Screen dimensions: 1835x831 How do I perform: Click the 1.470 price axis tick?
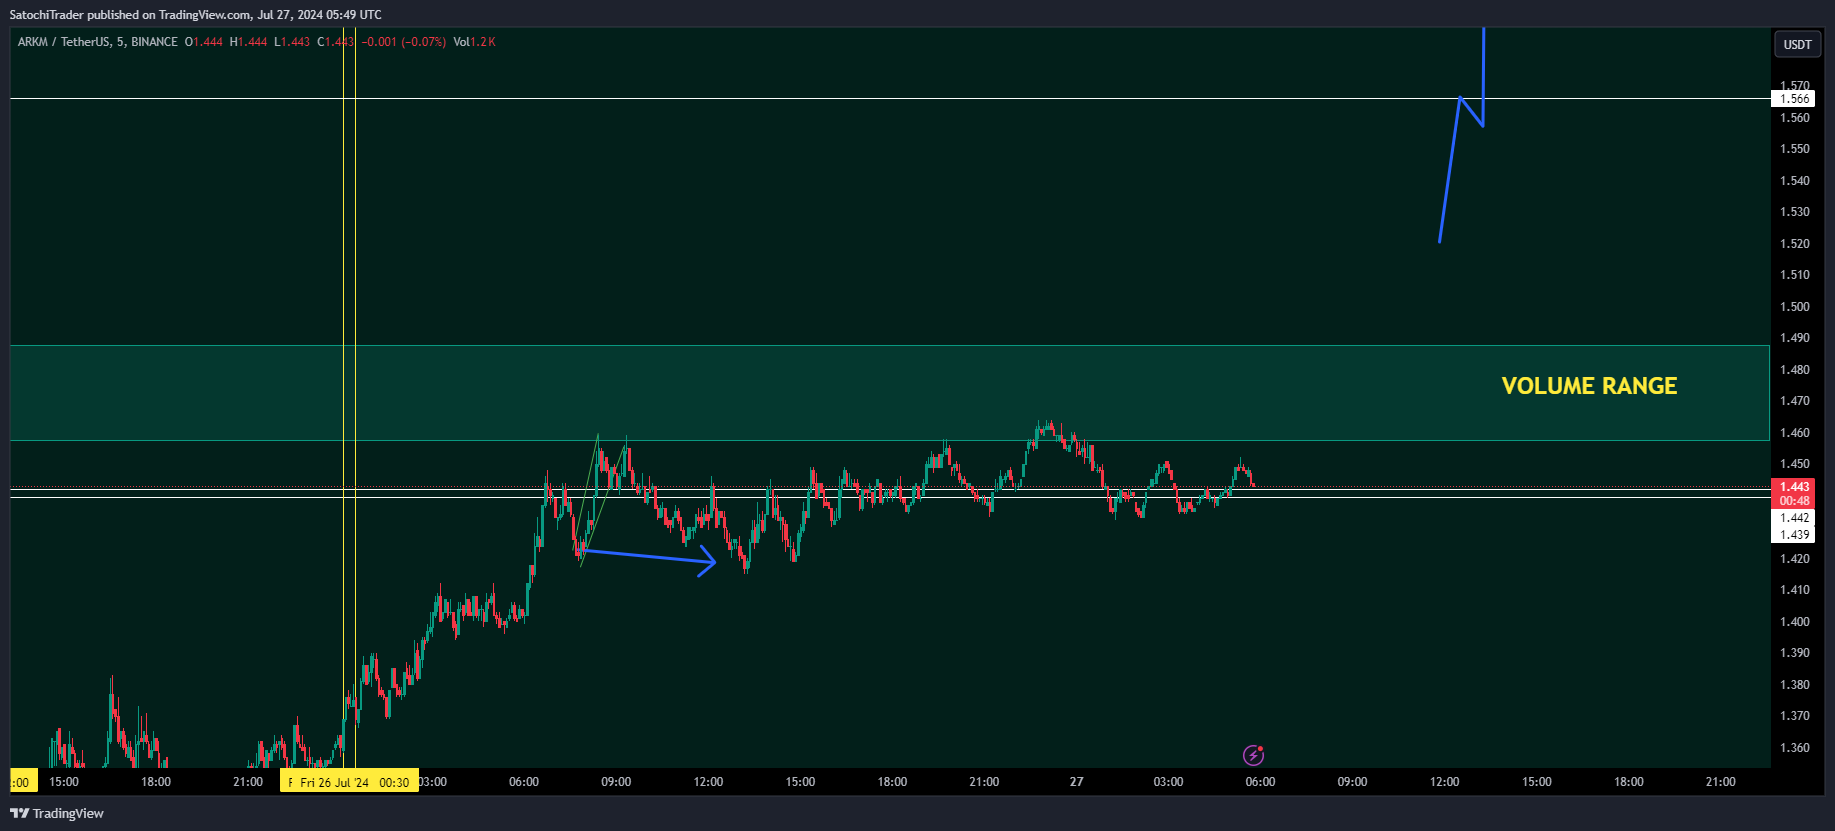click(1794, 401)
